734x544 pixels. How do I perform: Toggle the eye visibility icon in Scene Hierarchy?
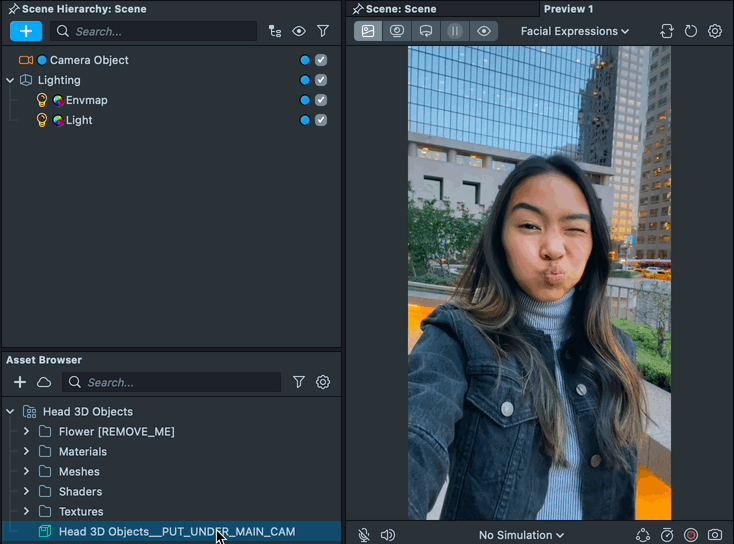(299, 31)
